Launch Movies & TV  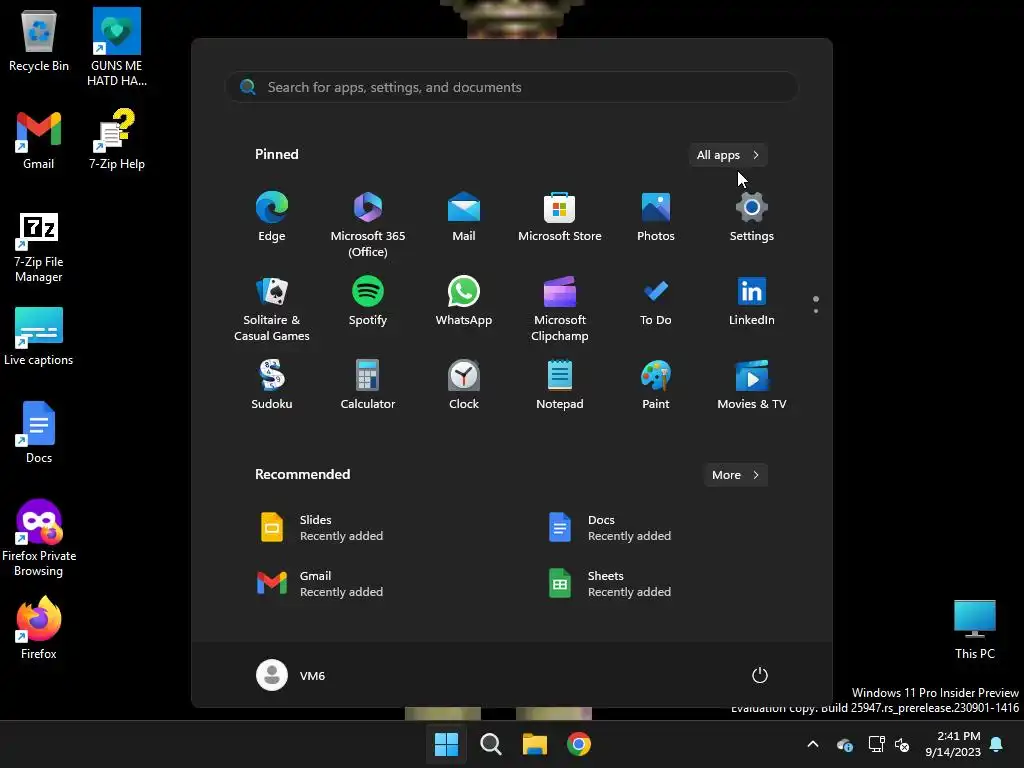pyautogui.click(x=752, y=385)
